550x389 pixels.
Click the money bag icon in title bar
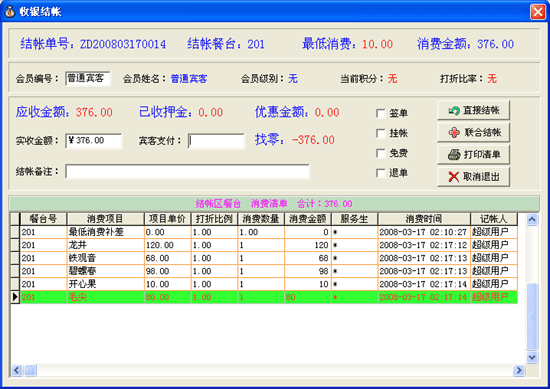pos(9,12)
